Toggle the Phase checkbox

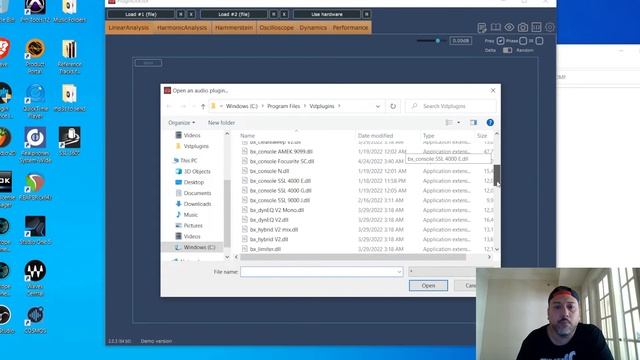click(523, 41)
